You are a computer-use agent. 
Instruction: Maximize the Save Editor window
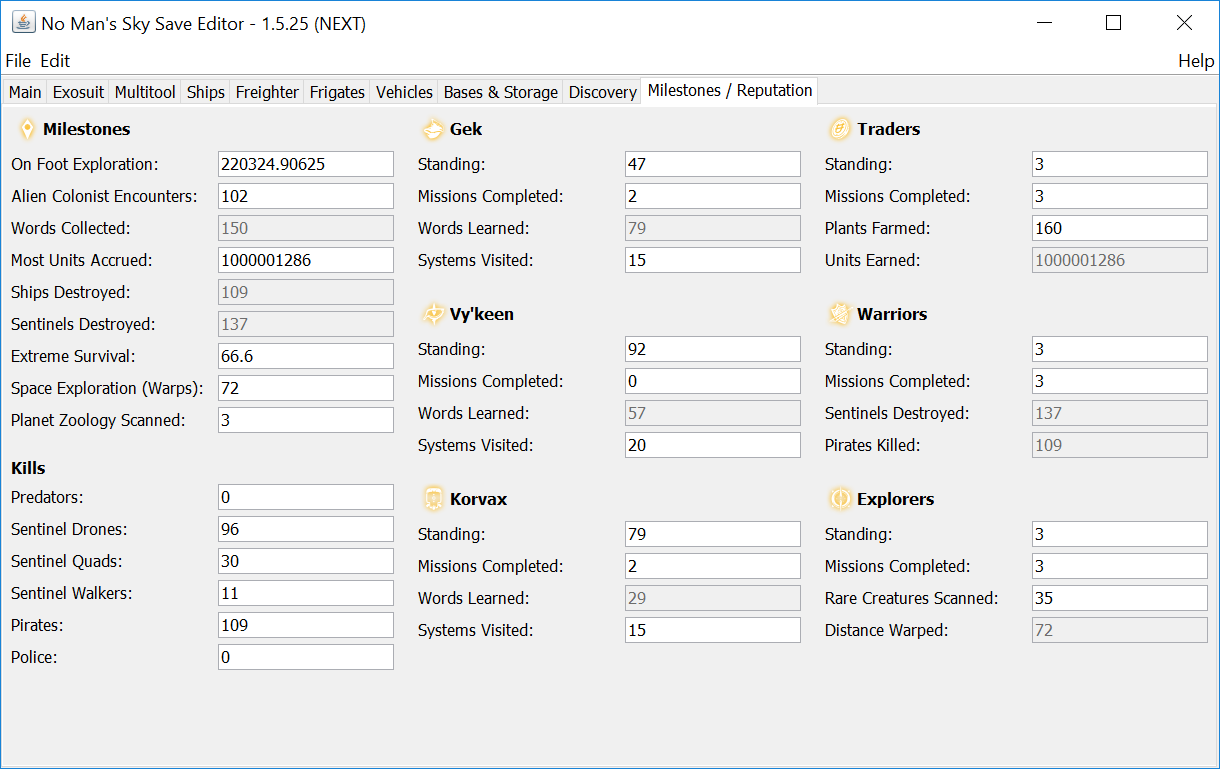coord(1114,23)
